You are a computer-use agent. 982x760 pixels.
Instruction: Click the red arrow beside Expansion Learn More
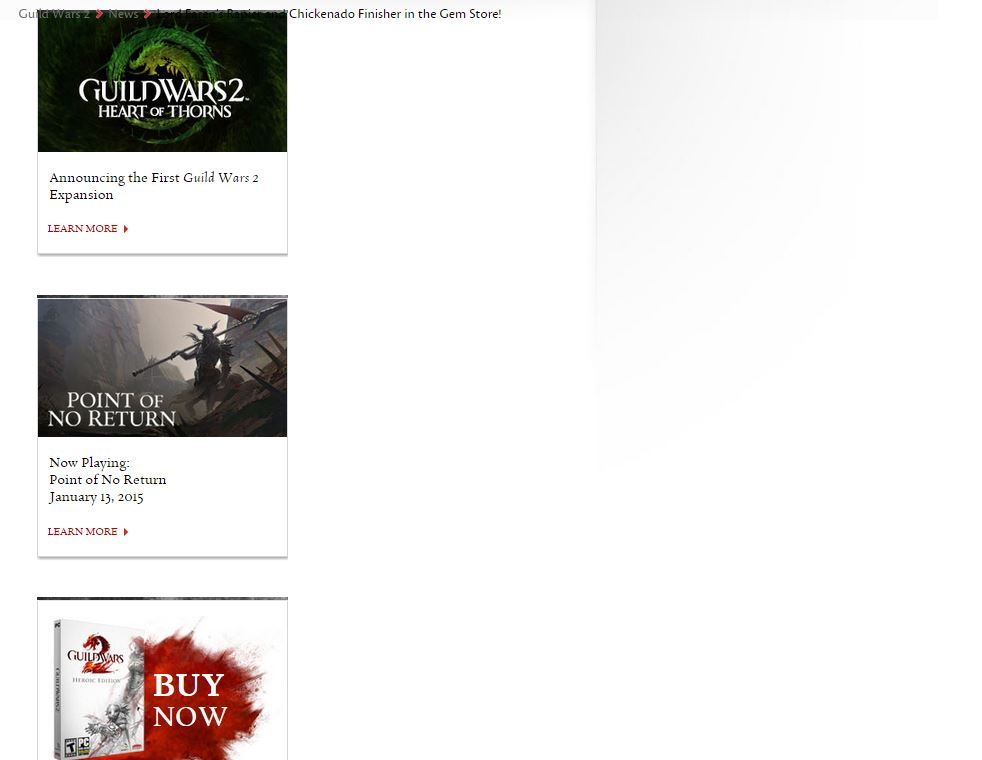(x=126, y=229)
